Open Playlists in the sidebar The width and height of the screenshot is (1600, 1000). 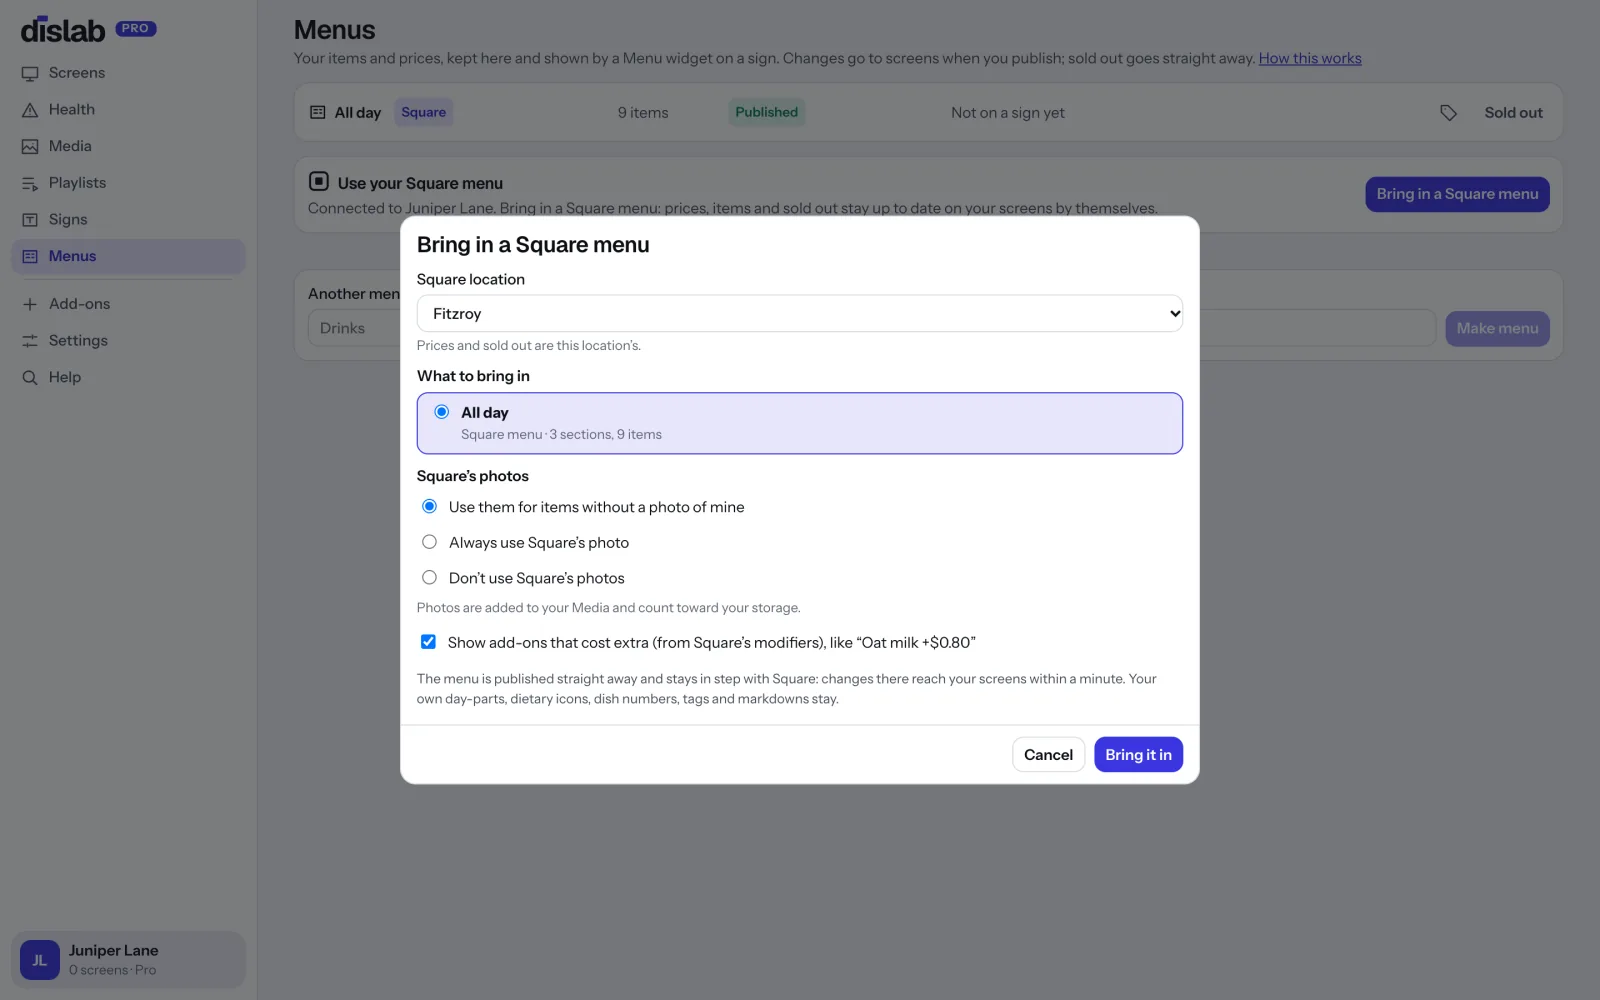tap(128, 183)
